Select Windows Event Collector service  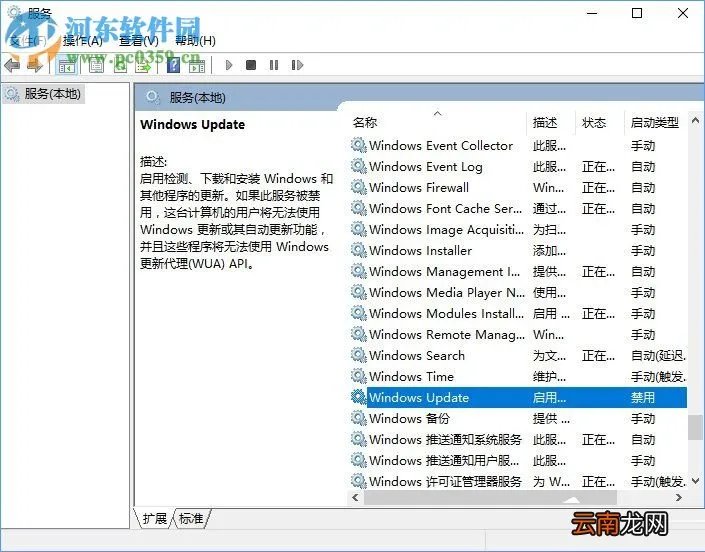[x=518, y=146]
